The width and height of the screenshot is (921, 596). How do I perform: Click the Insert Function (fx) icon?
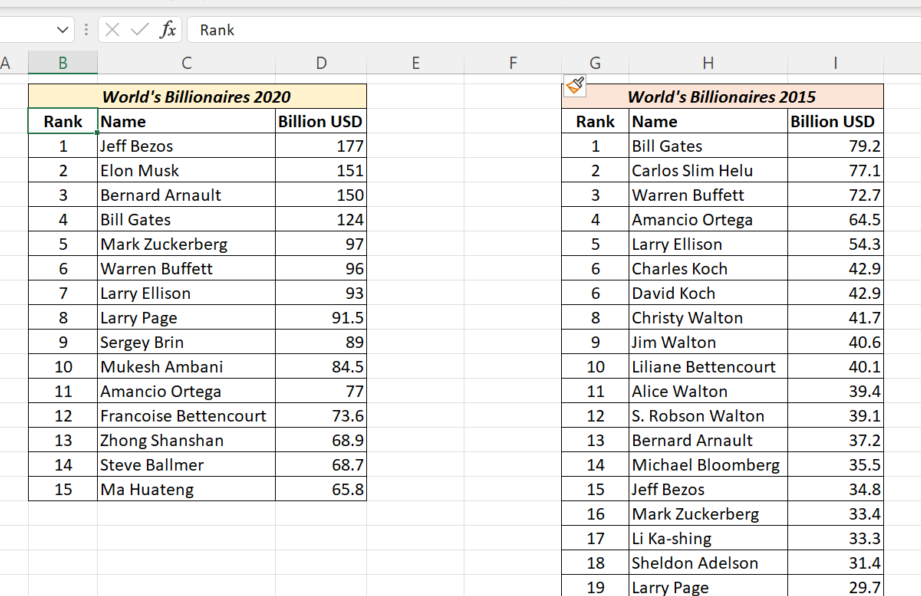point(167,30)
